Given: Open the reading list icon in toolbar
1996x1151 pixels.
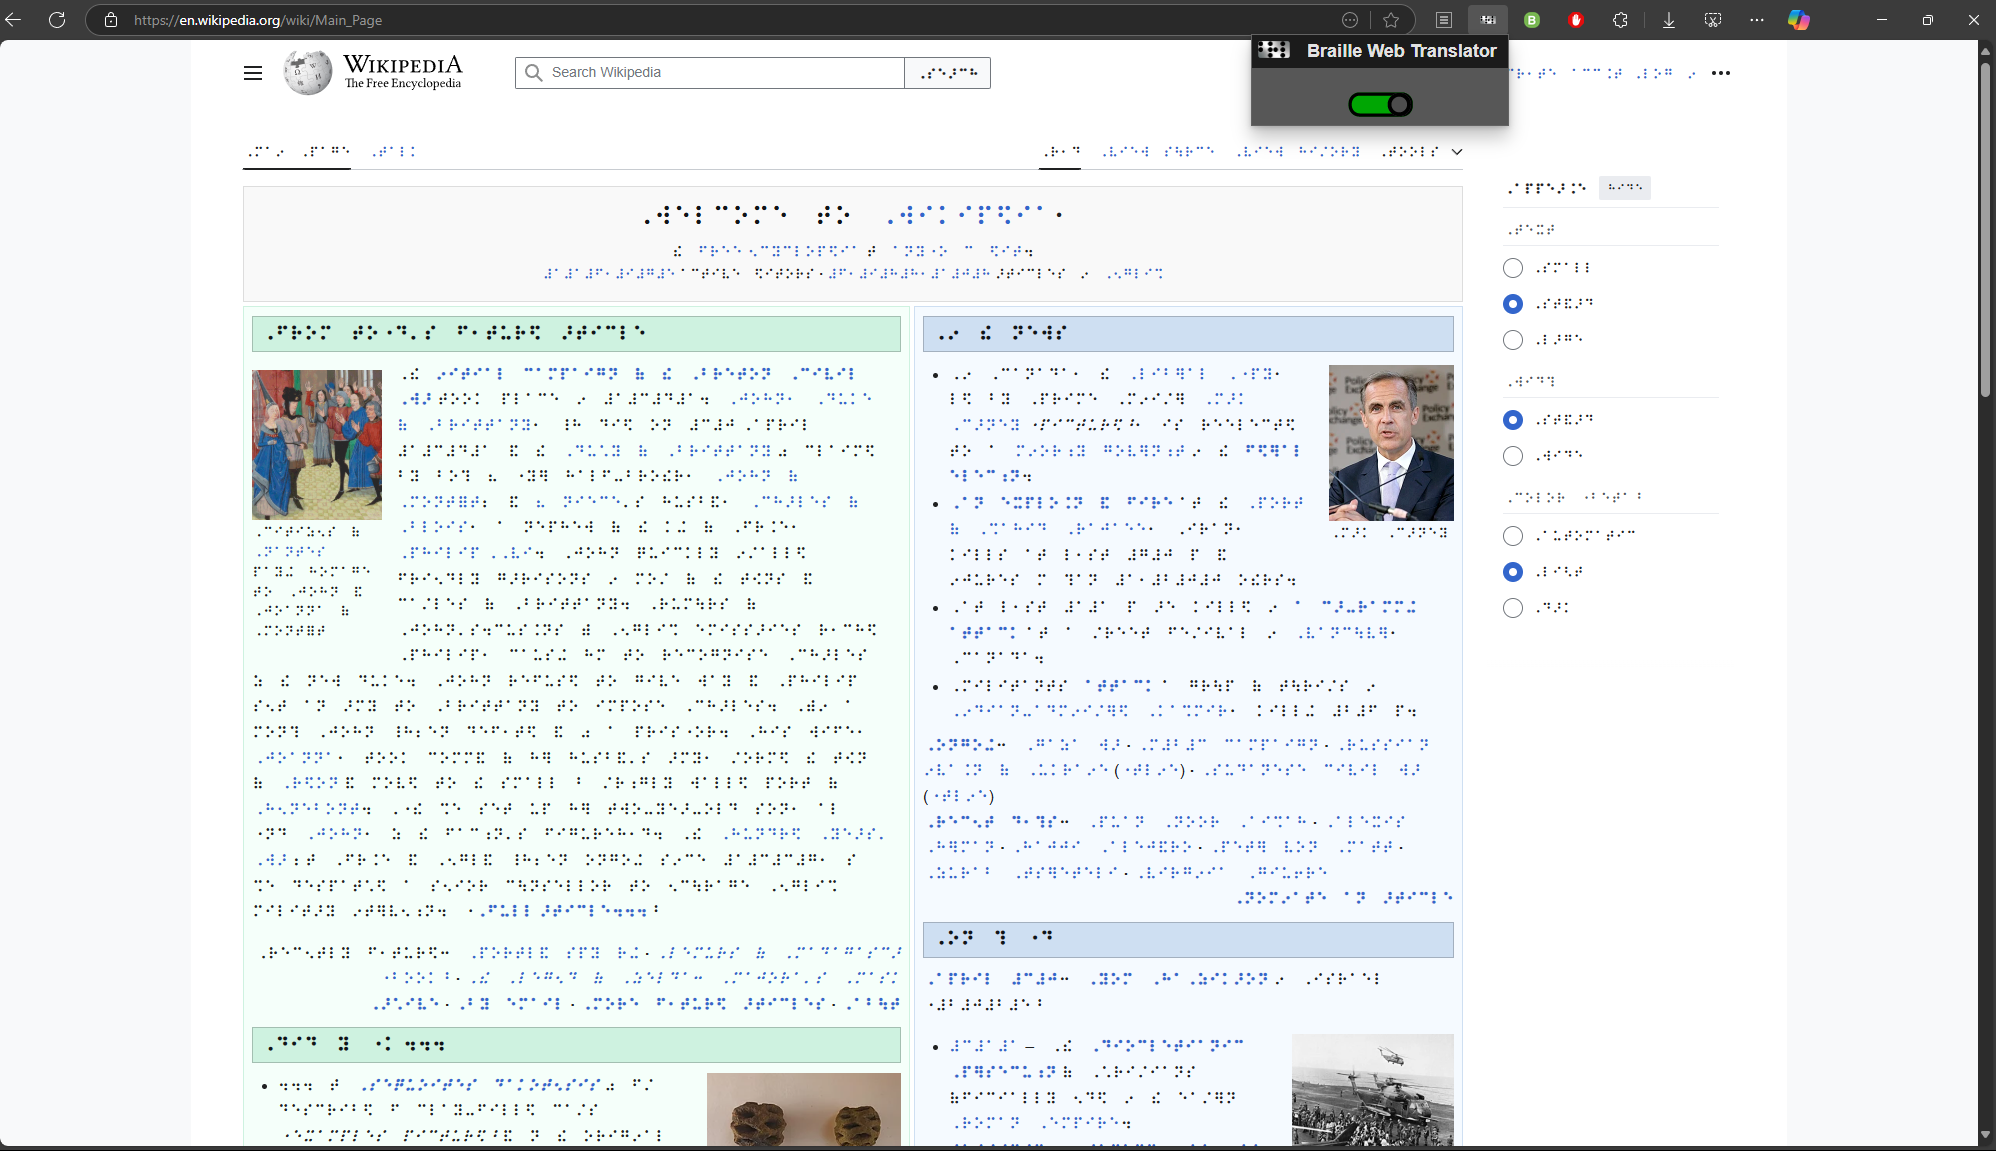Looking at the screenshot, I should pos(1443,20).
